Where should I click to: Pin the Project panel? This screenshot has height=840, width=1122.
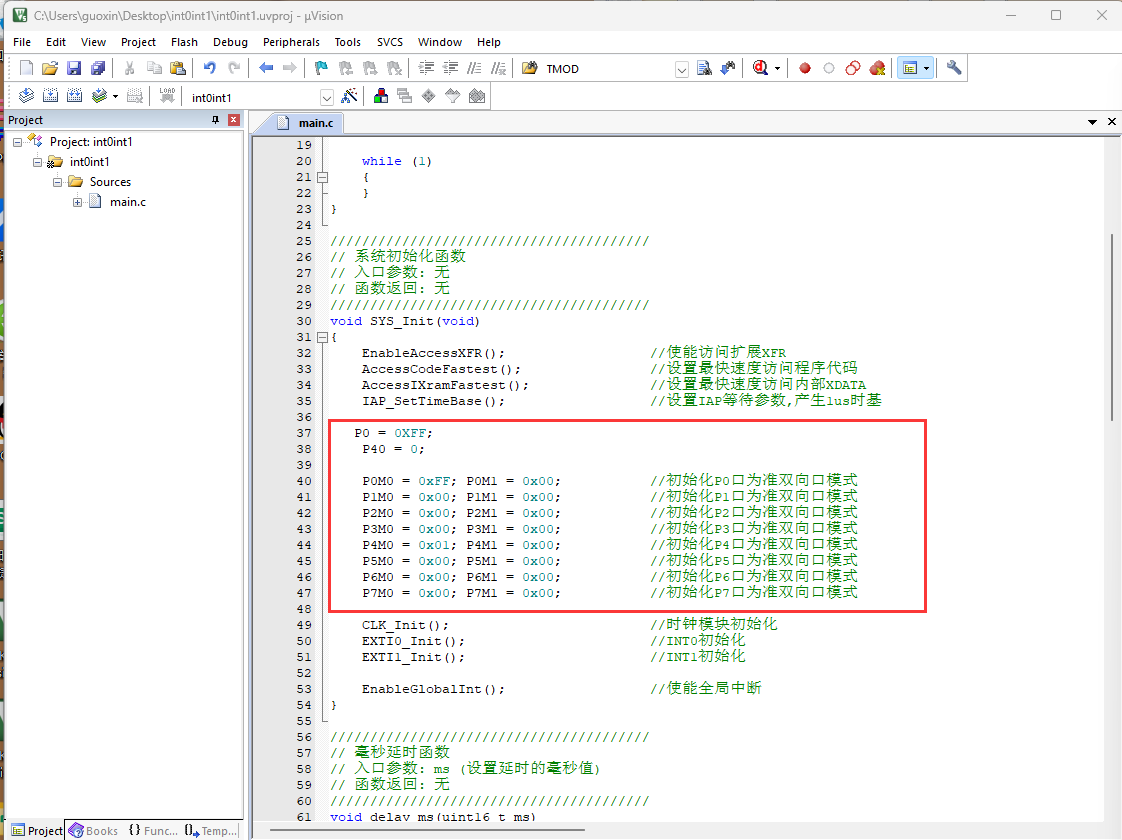(215, 120)
